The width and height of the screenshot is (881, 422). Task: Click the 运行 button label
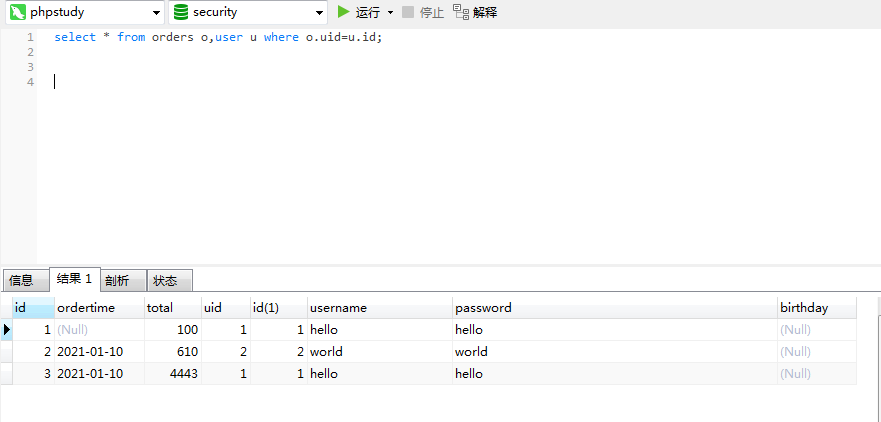tap(368, 12)
